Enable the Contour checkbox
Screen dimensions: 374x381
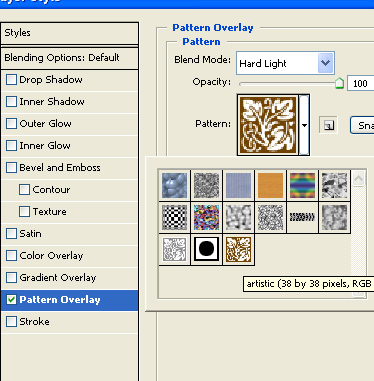[24, 190]
